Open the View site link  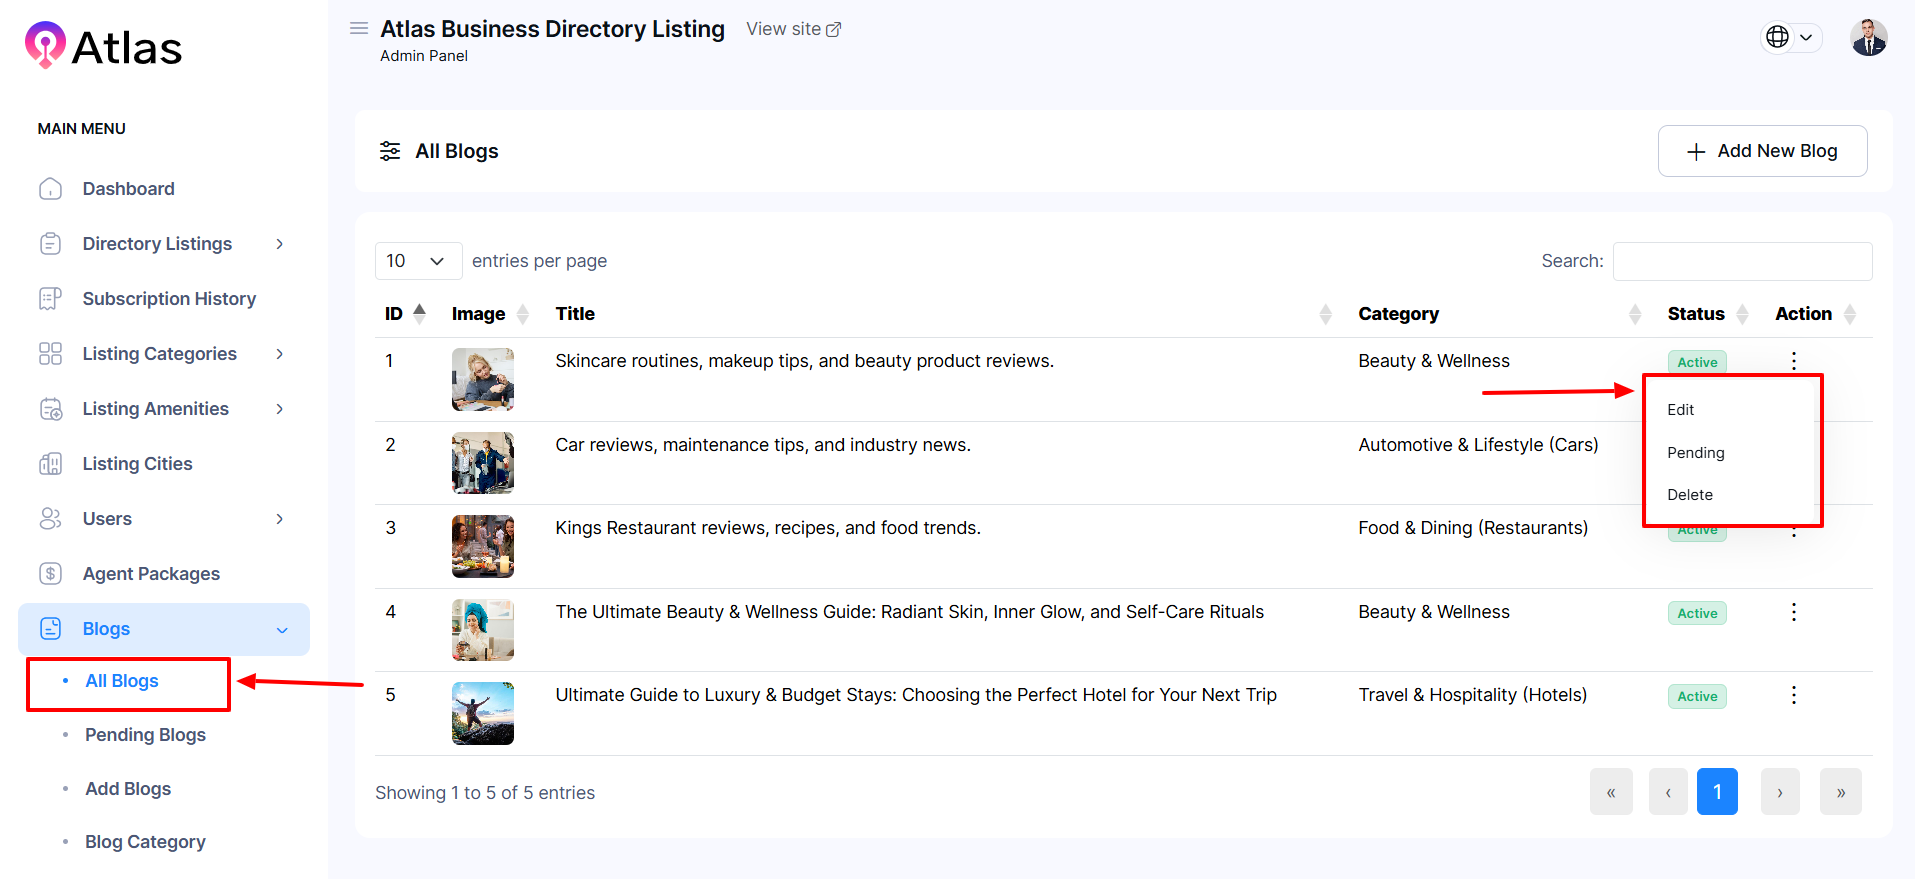pos(793,29)
